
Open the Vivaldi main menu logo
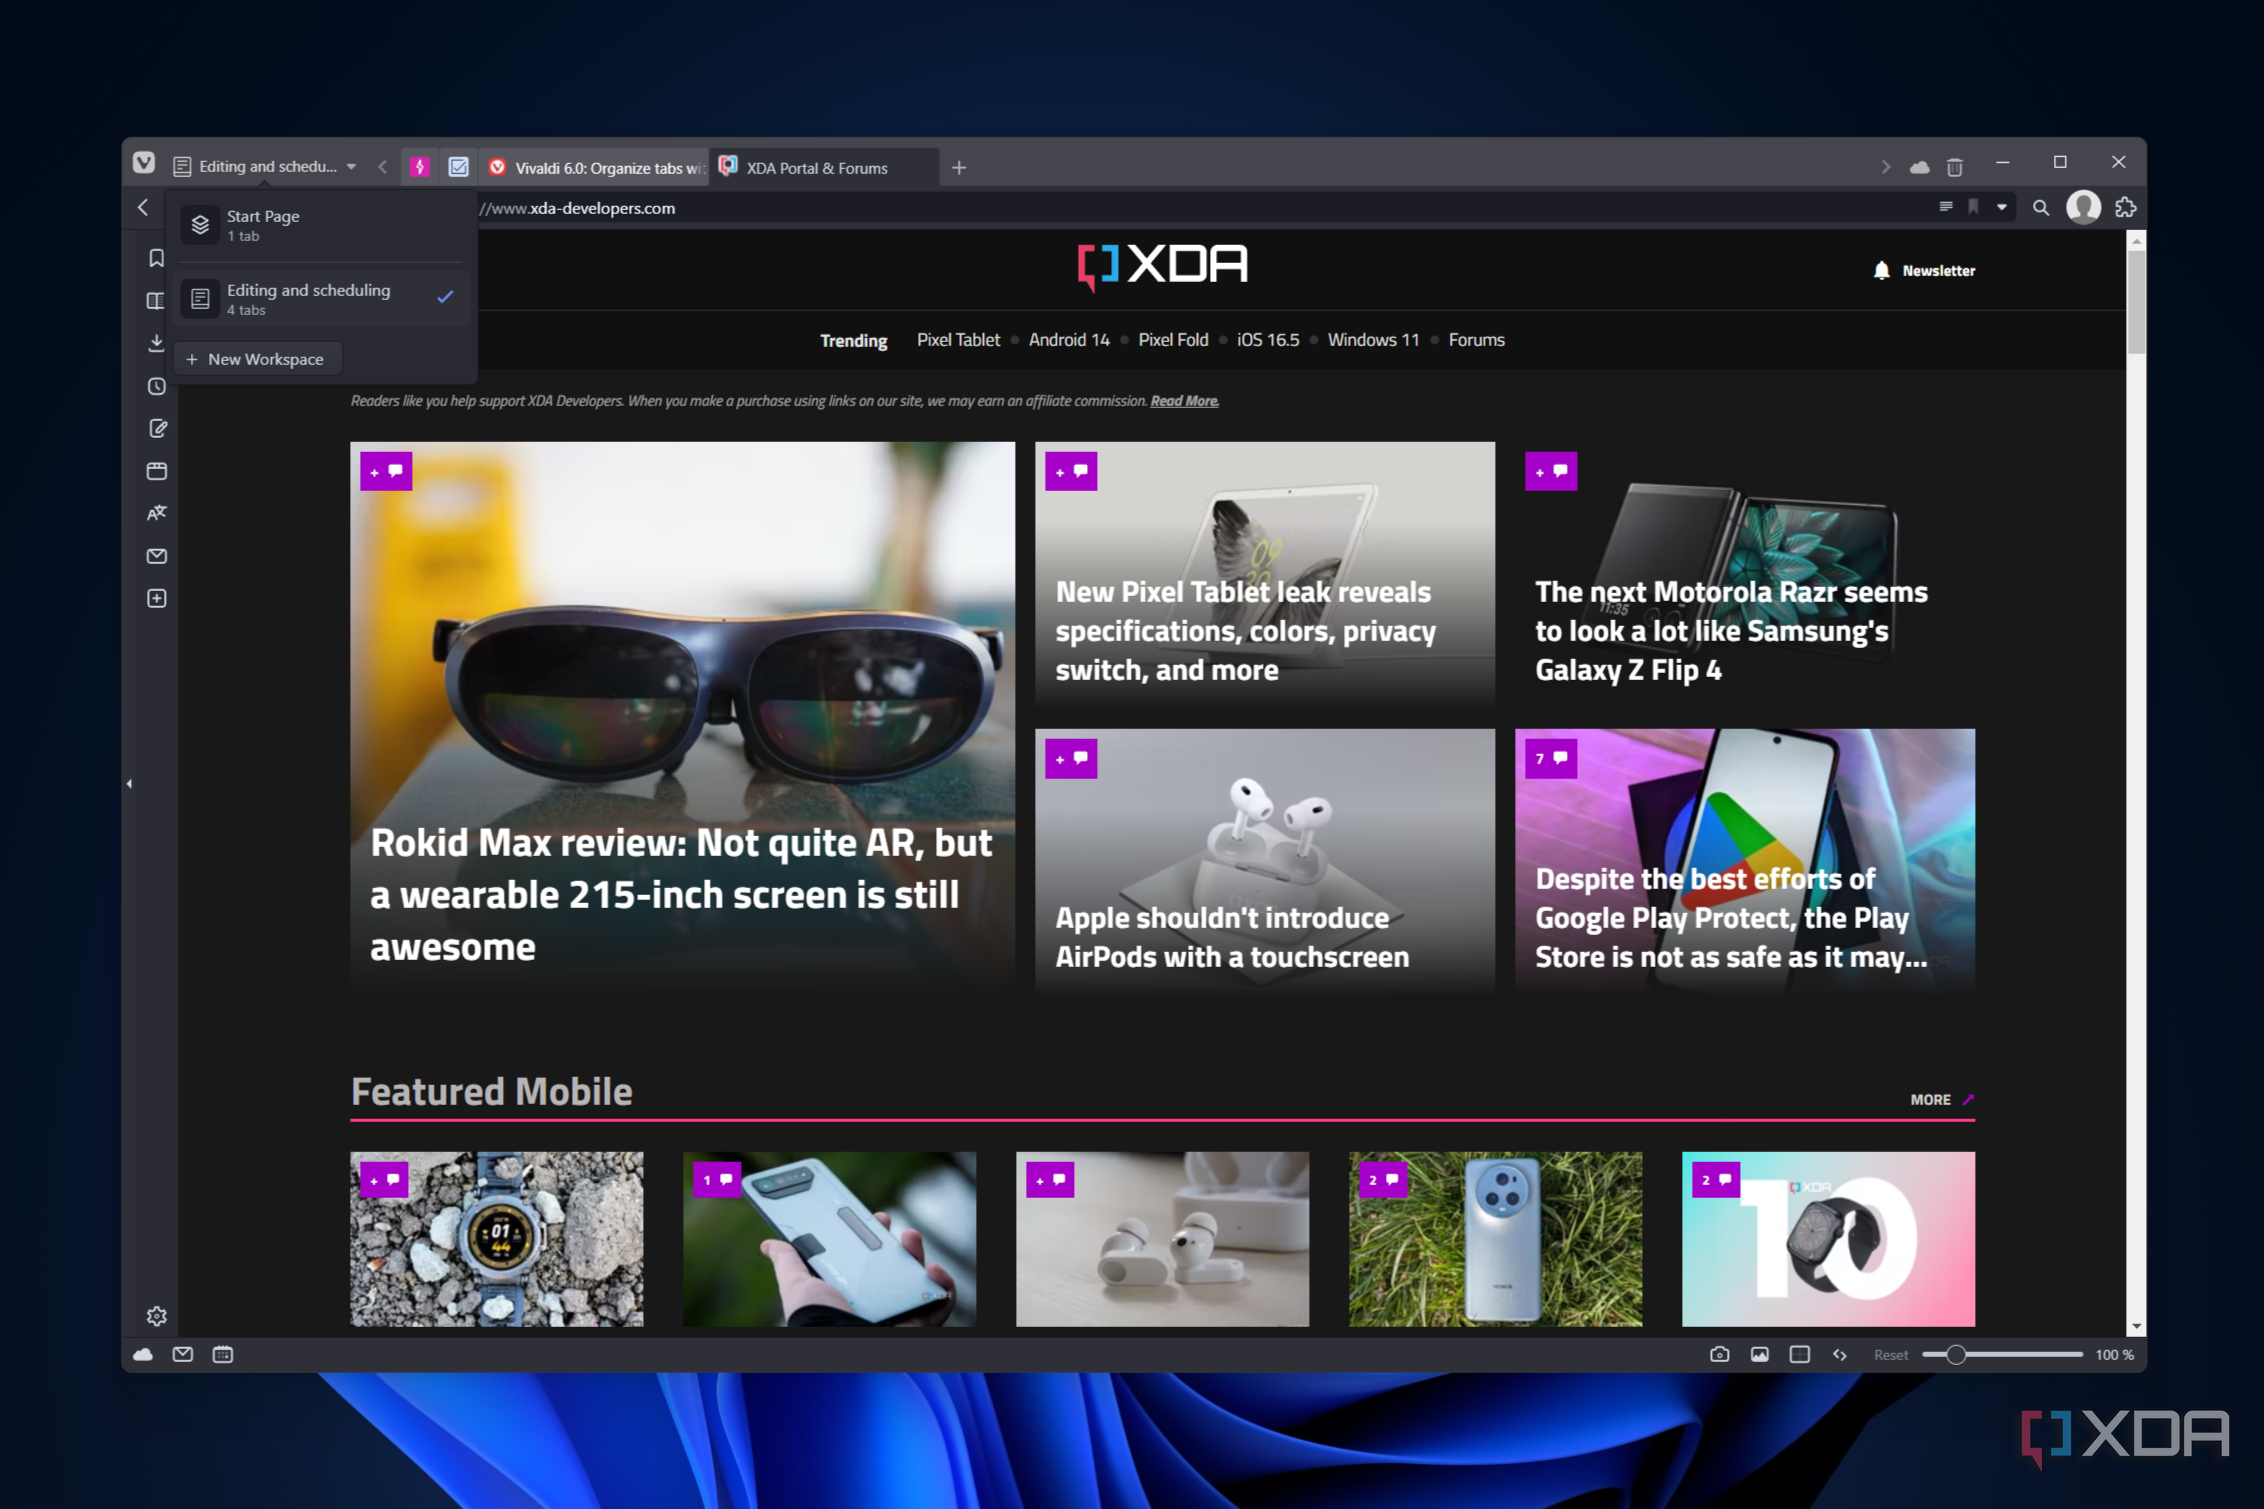144,164
